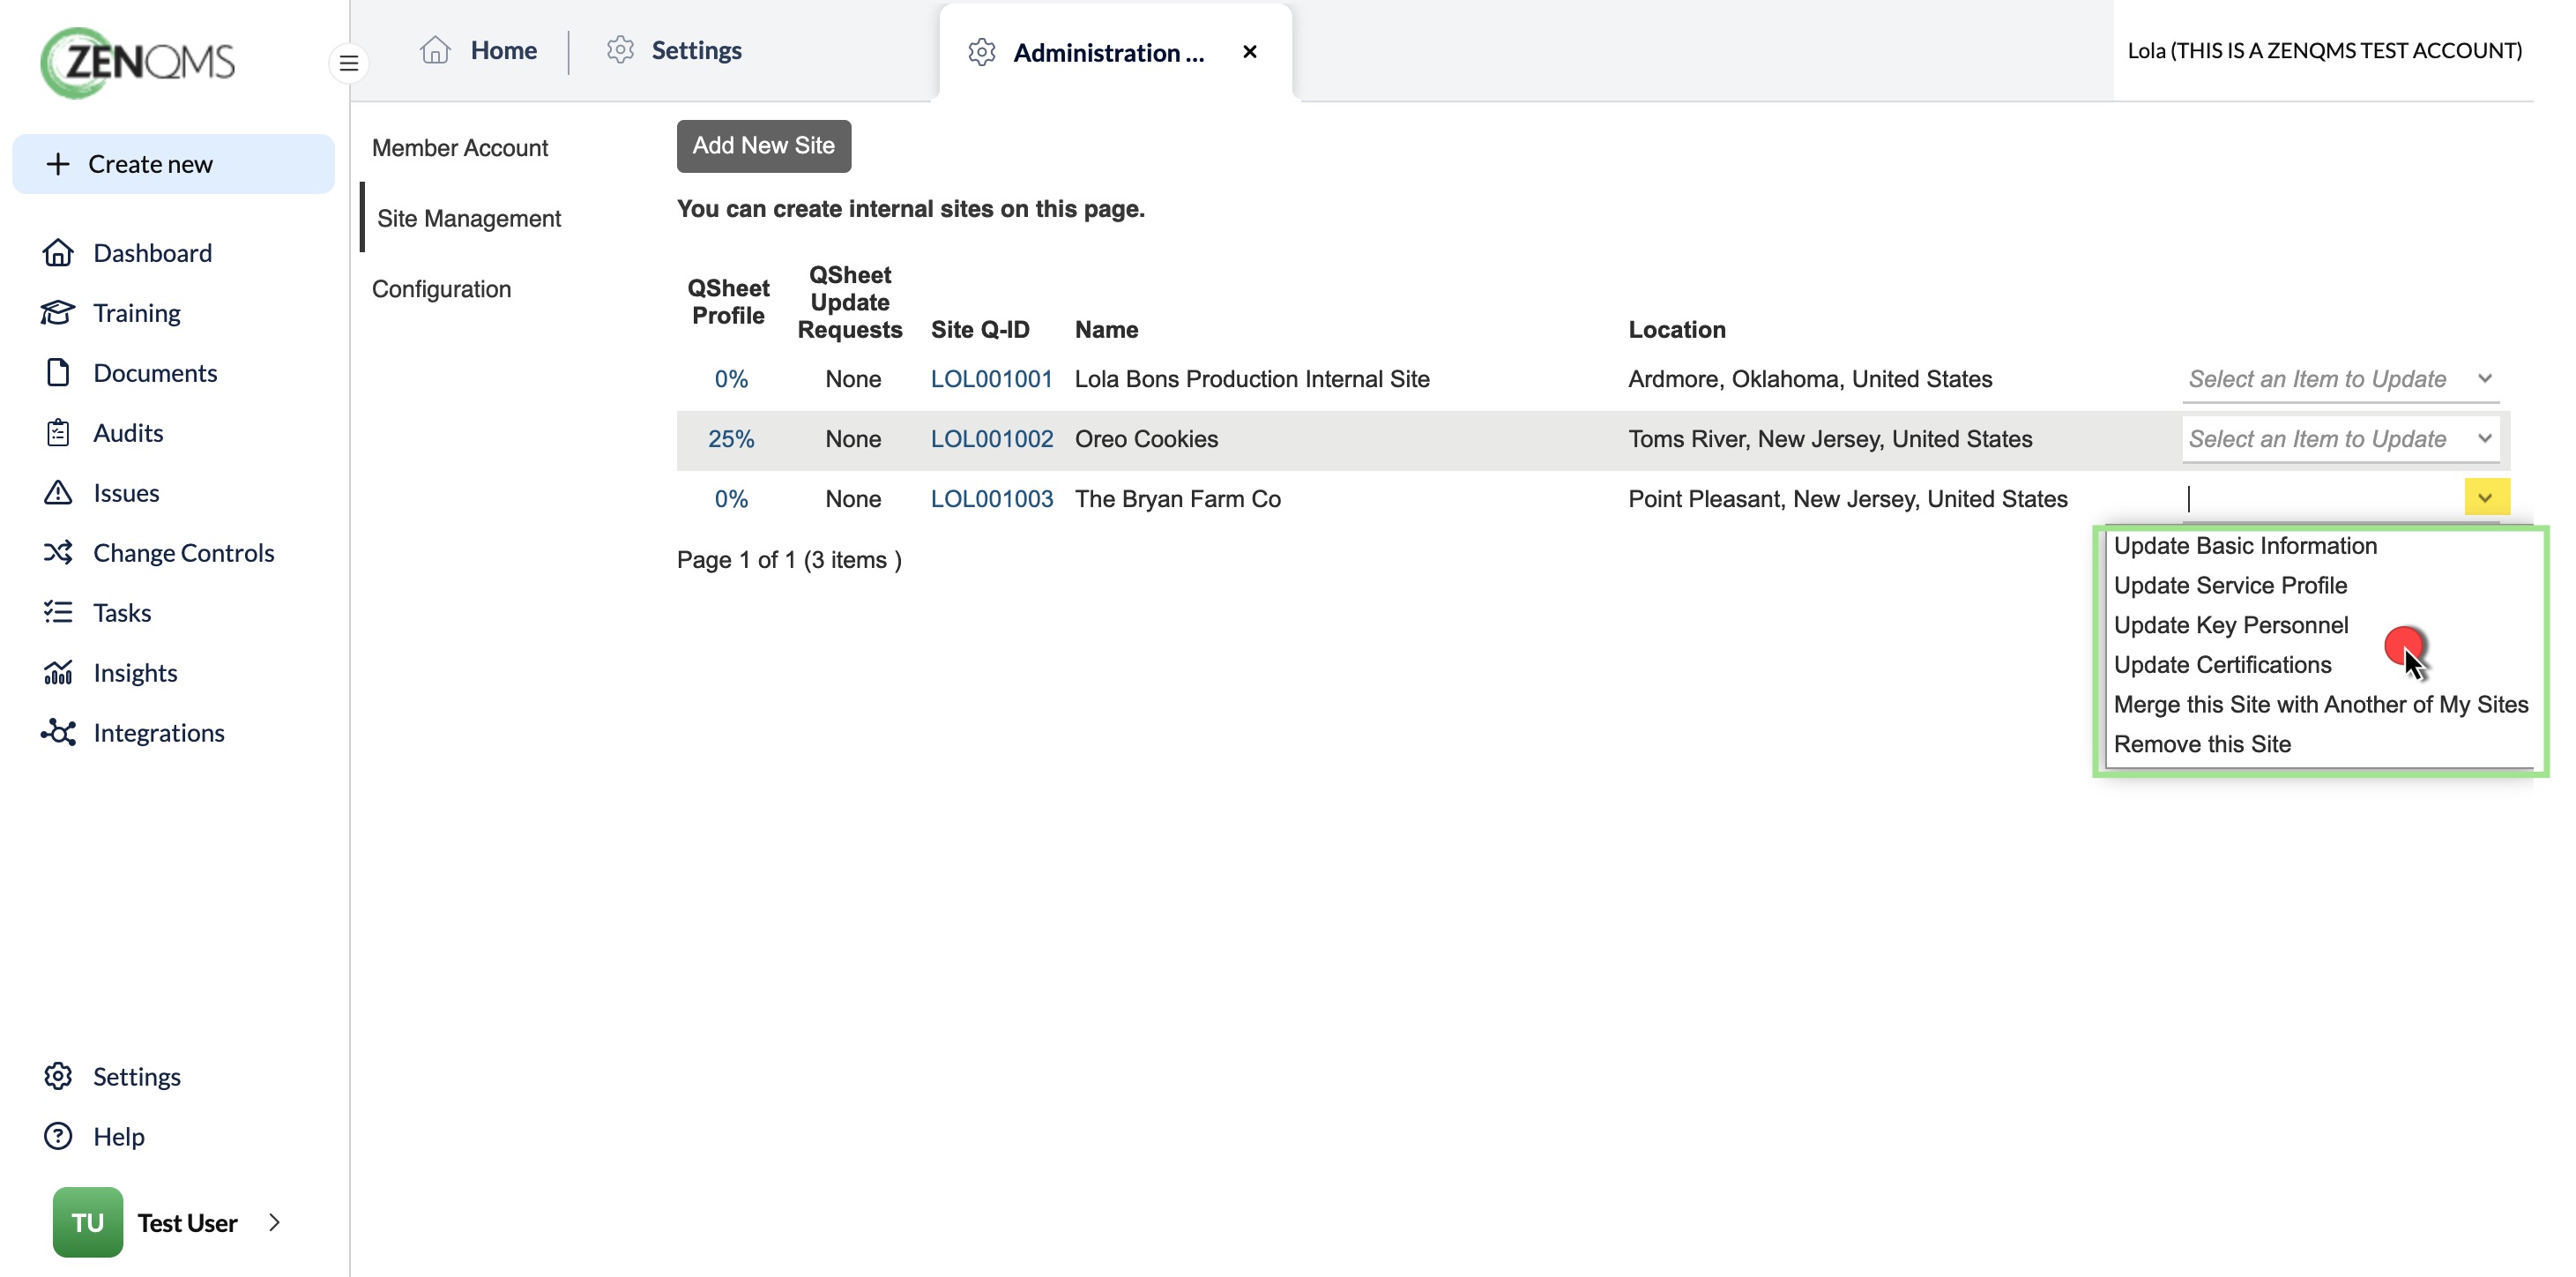Click the Documents page icon

(x=58, y=372)
